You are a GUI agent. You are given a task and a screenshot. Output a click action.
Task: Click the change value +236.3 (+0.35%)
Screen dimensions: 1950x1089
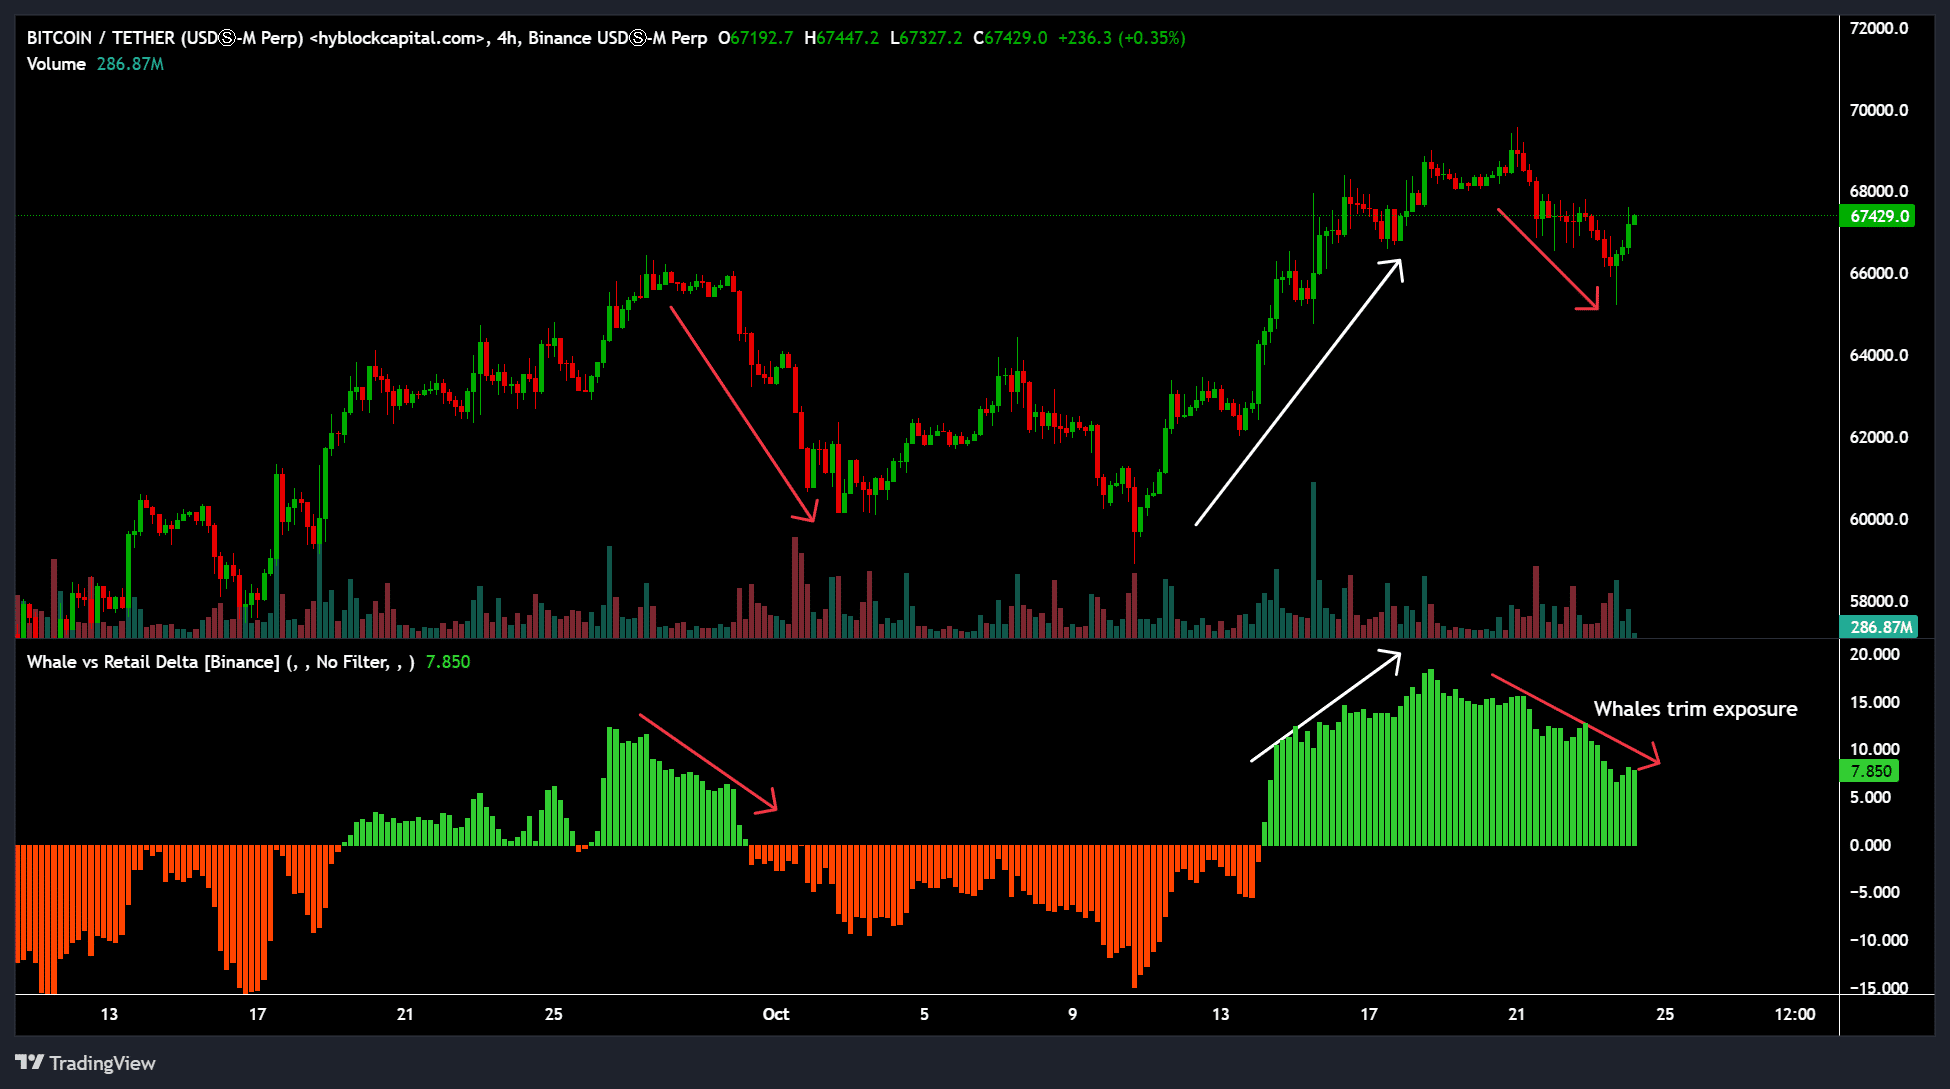(x=1122, y=38)
